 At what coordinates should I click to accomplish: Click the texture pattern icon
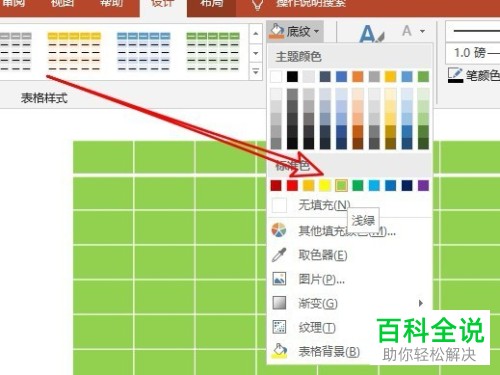279,327
